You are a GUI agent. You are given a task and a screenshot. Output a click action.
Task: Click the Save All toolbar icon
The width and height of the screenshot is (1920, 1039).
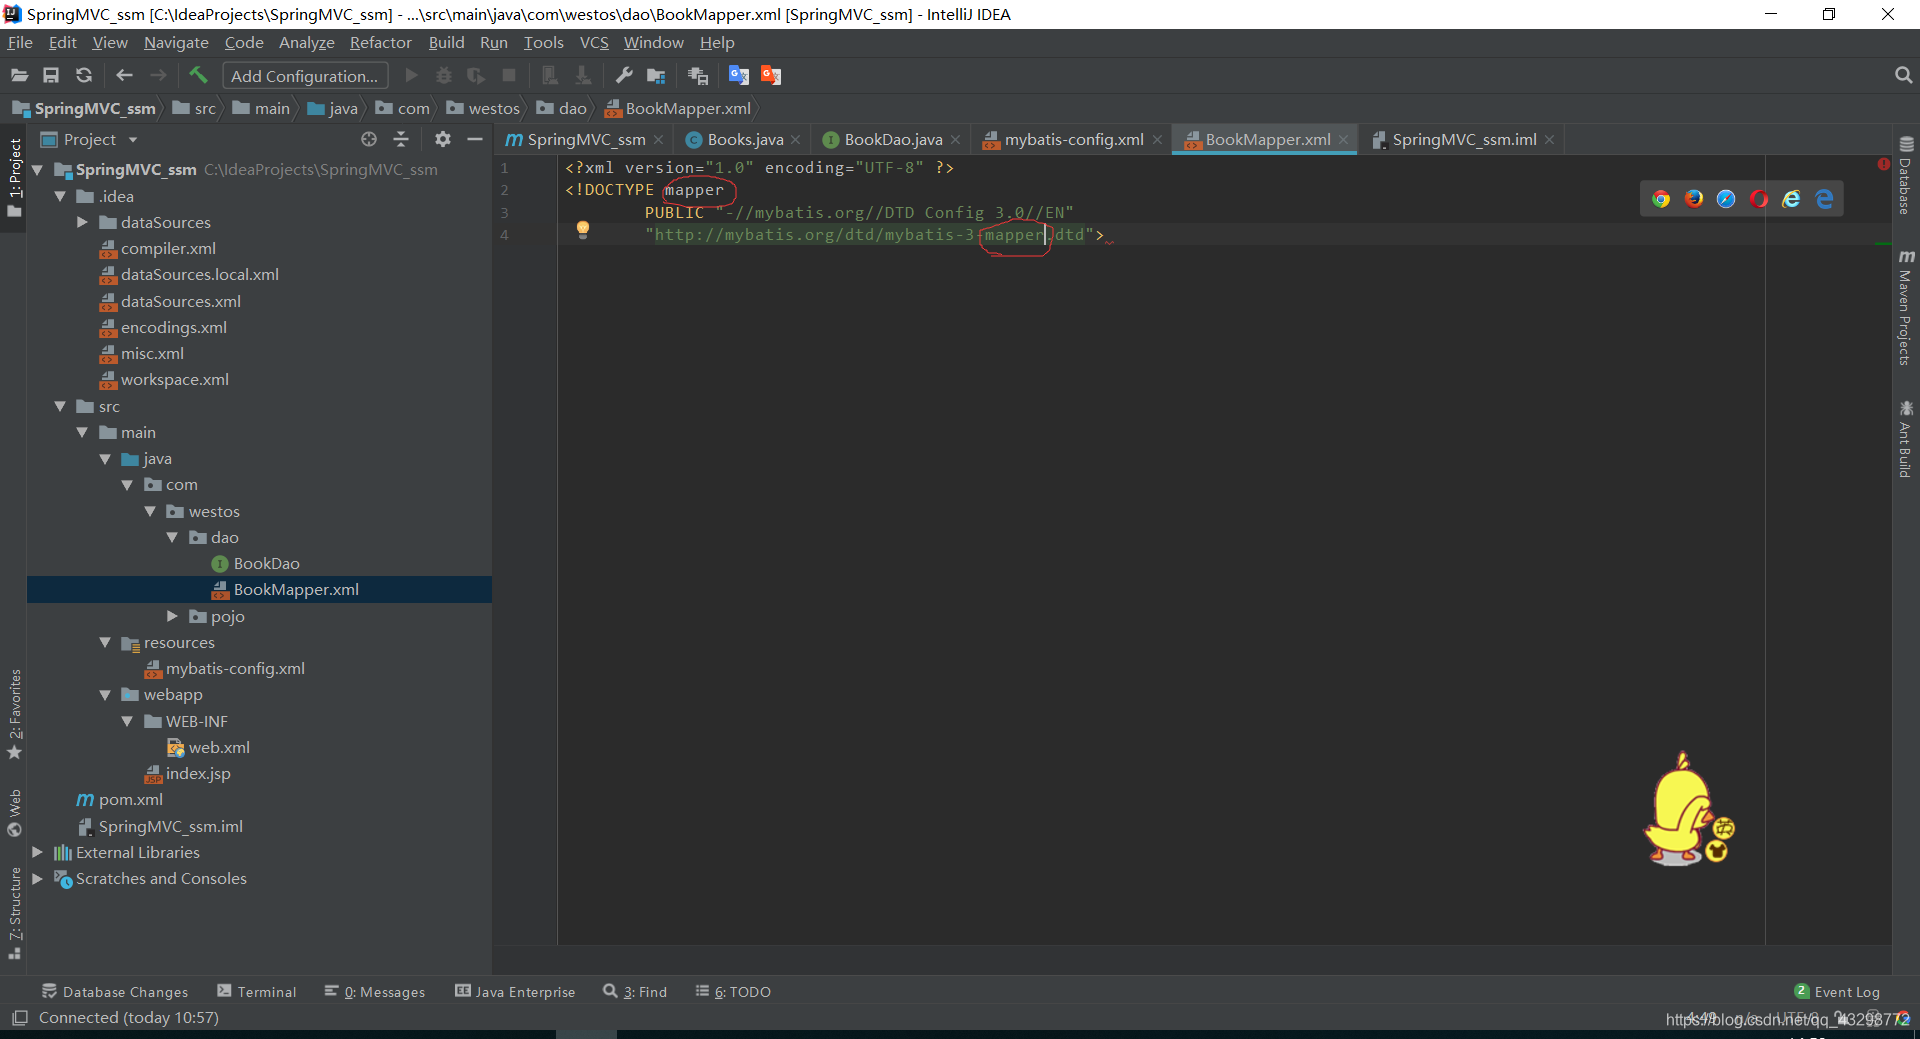pyautogui.click(x=51, y=76)
